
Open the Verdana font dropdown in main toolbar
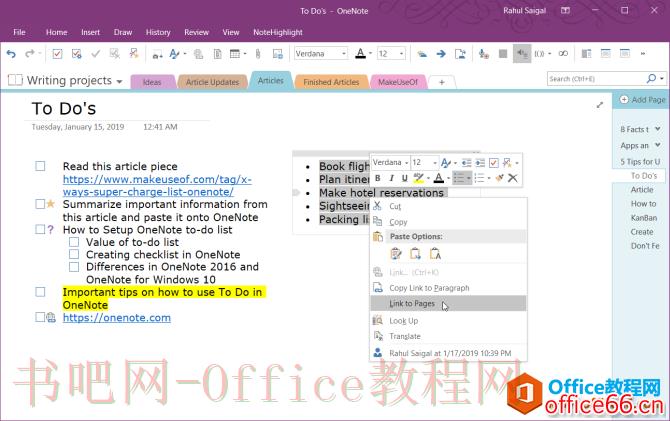click(x=344, y=54)
